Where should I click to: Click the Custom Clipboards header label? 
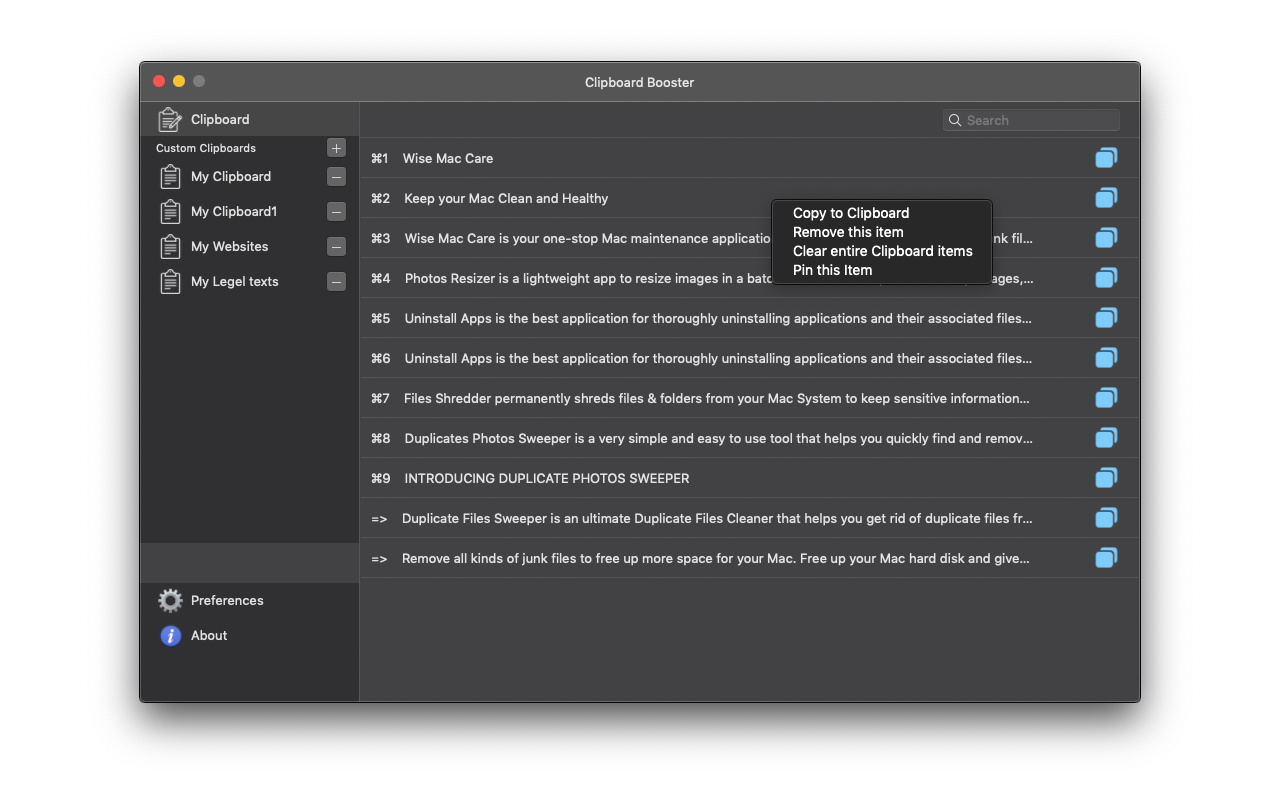point(206,148)
